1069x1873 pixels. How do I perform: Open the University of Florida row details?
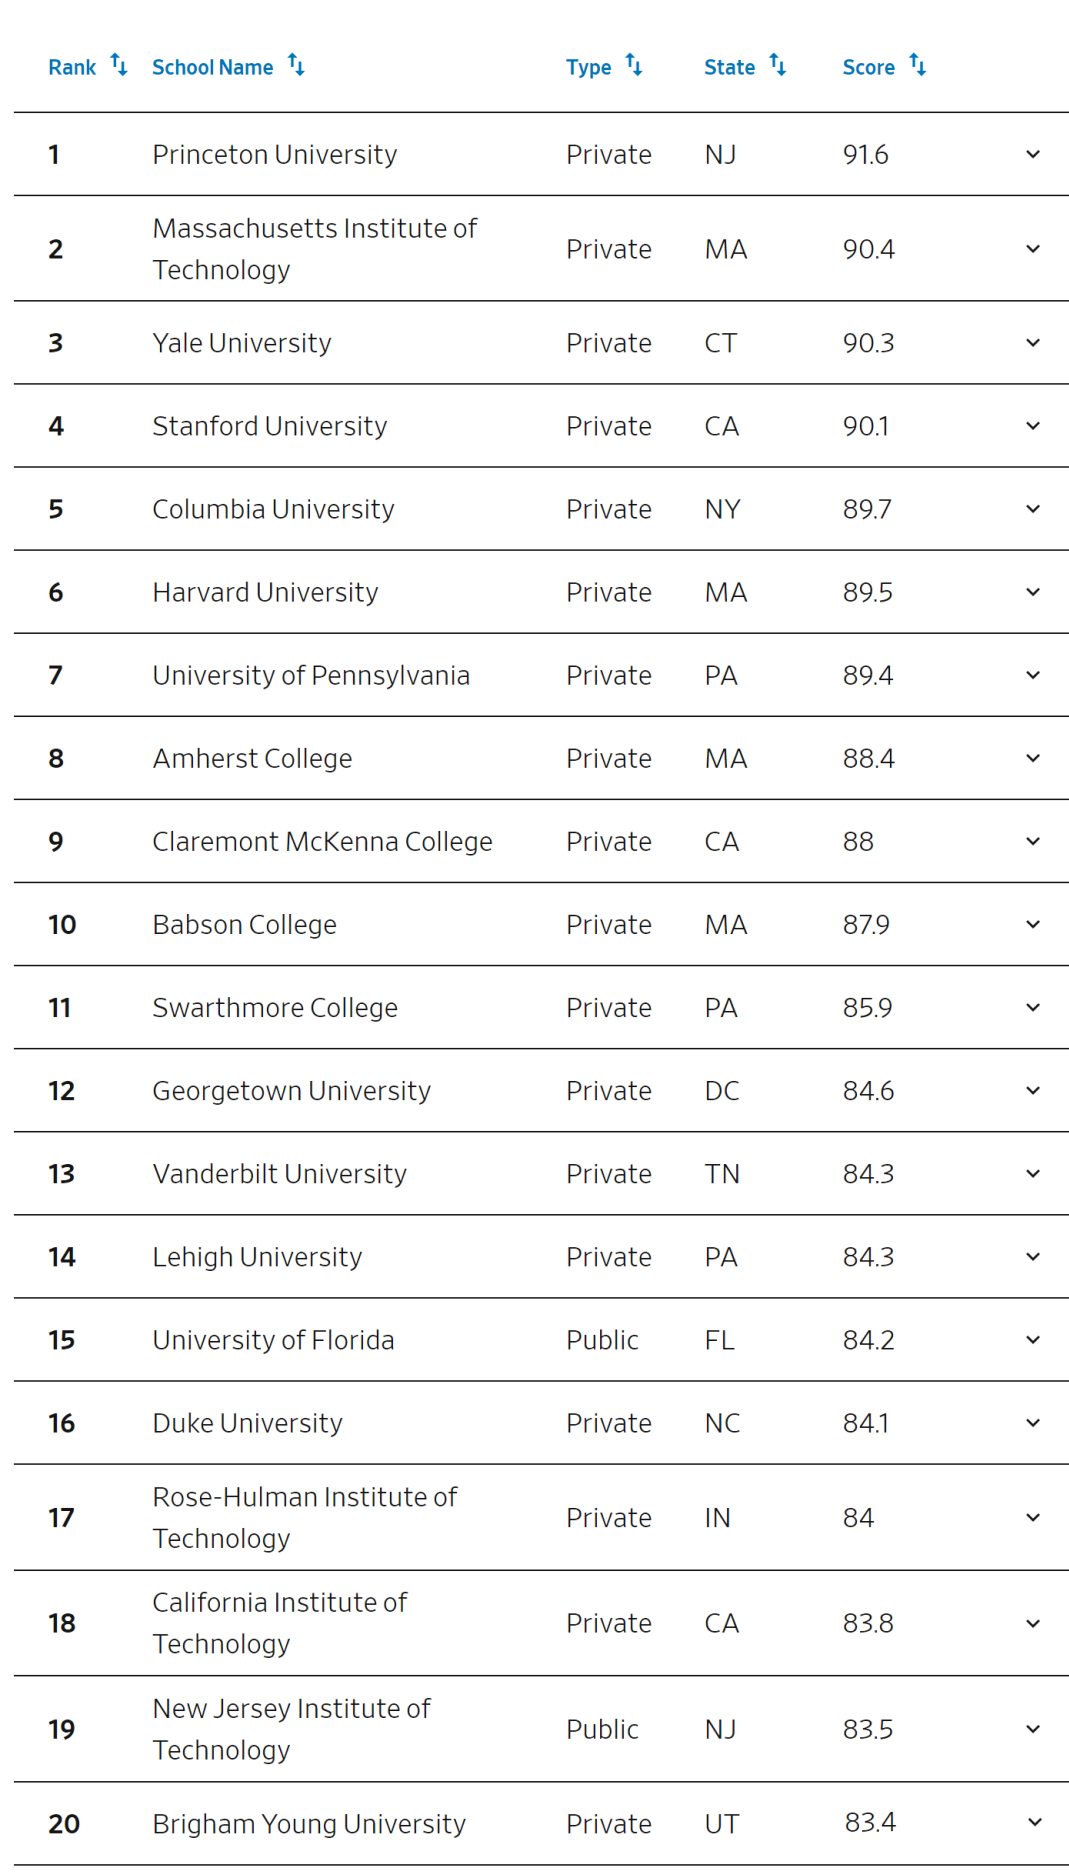[x=1033, y=1340]
